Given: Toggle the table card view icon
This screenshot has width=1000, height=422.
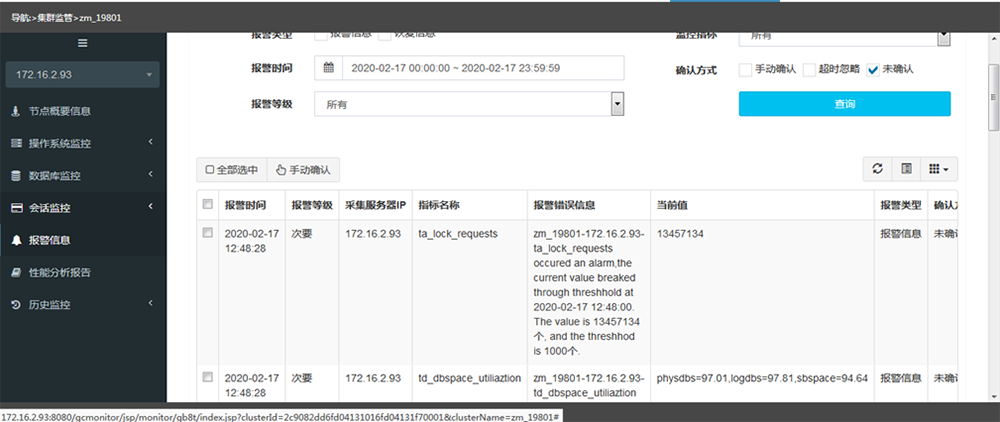Looking at the screenshot, I should pos(906,169).
